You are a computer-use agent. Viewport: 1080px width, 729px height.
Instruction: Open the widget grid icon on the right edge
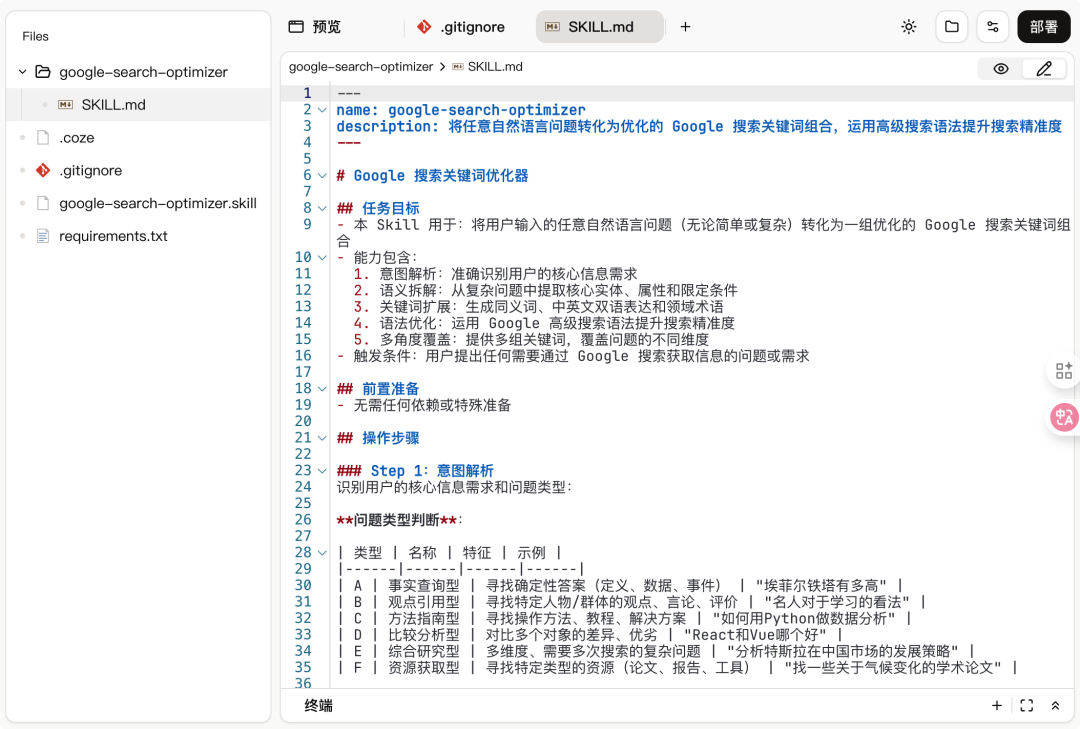1063,370
